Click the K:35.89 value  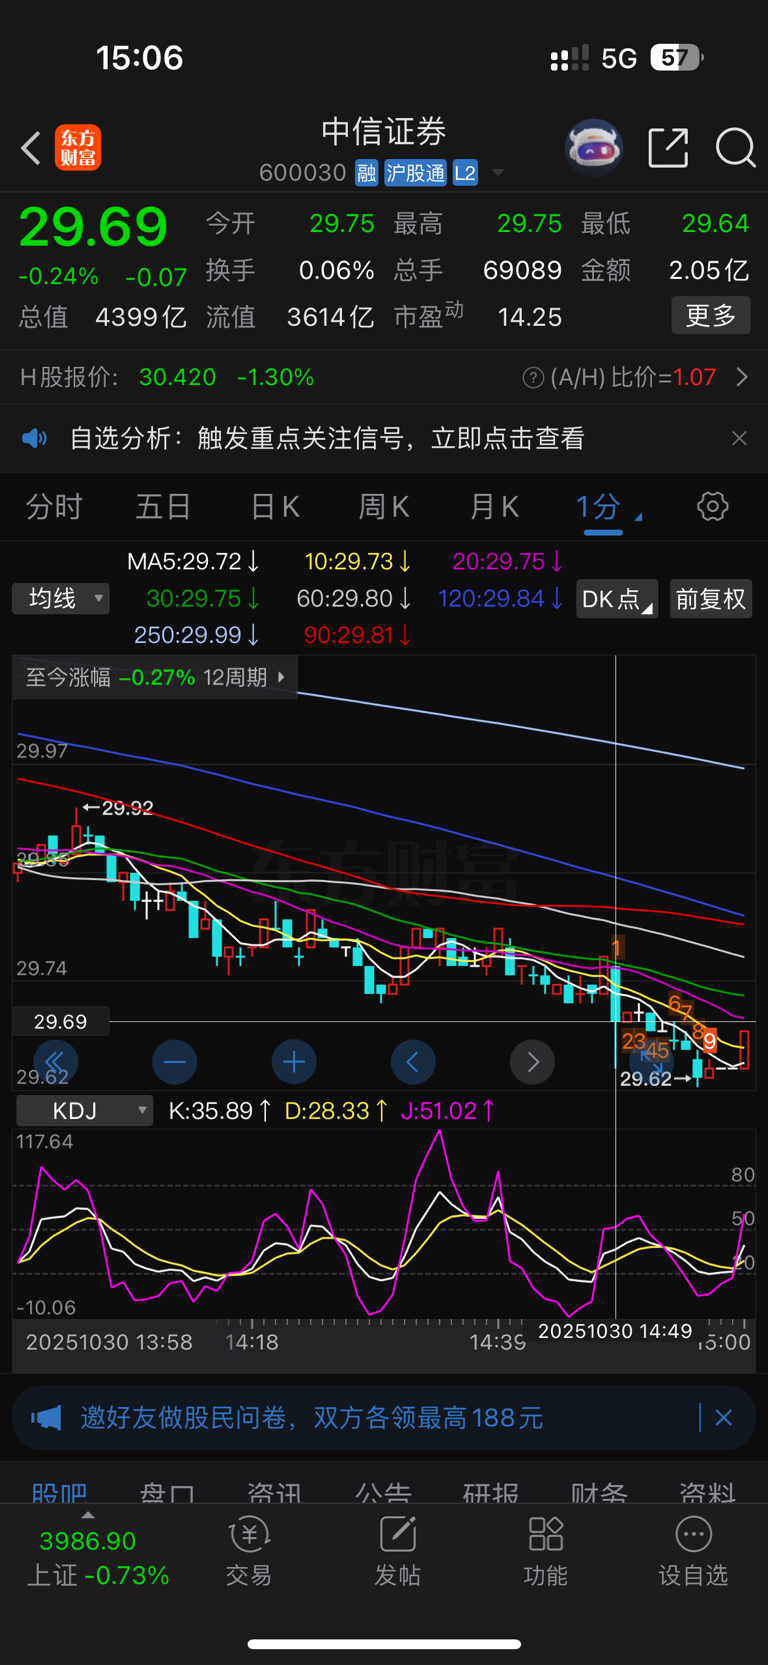(219, 1110)
